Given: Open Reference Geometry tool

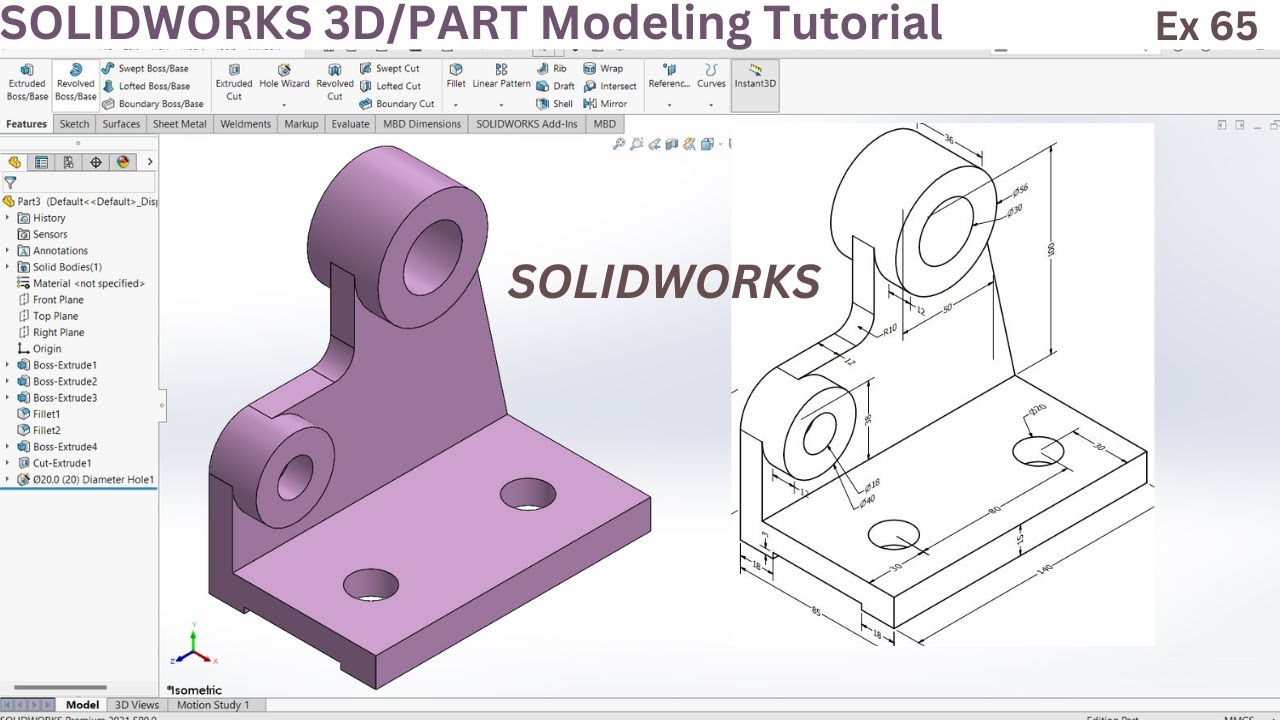Looking at the screenshot, I should (669, 77).
